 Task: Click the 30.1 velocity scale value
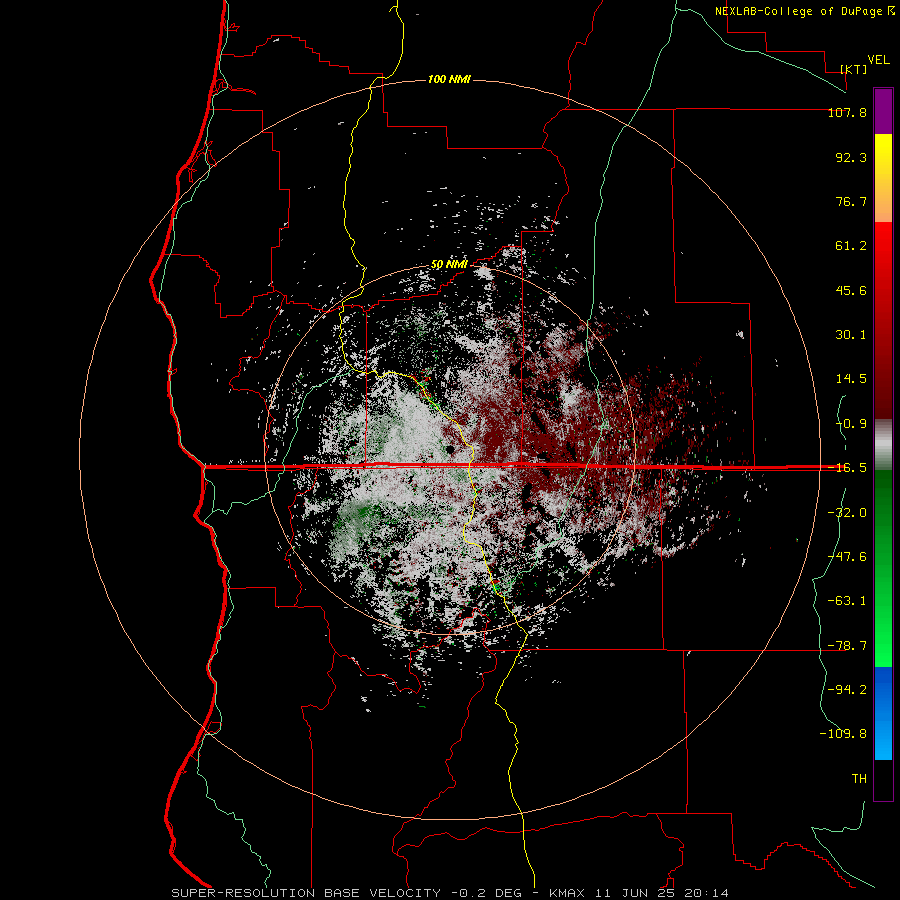click(x=851, y=335)
